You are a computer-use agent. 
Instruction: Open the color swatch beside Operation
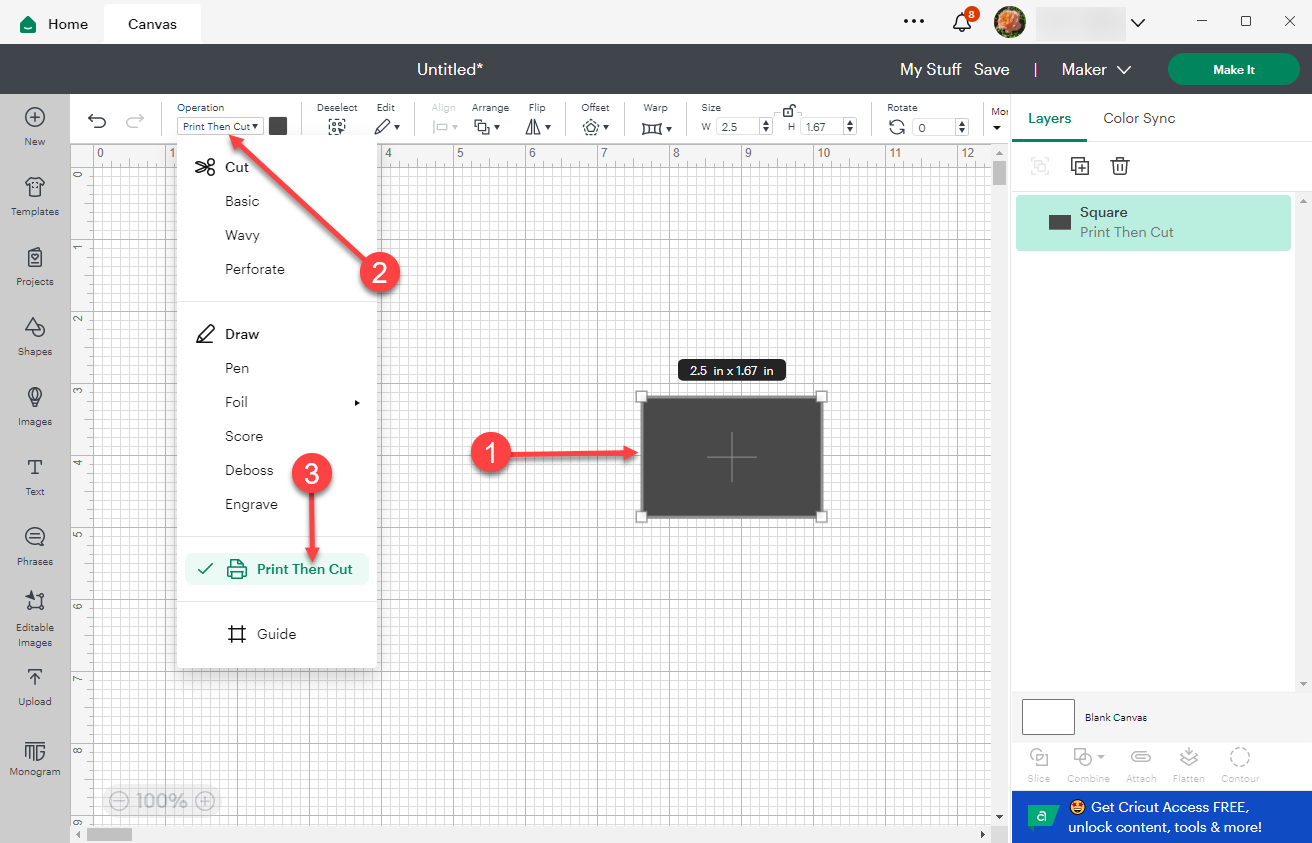coord(278,126)
